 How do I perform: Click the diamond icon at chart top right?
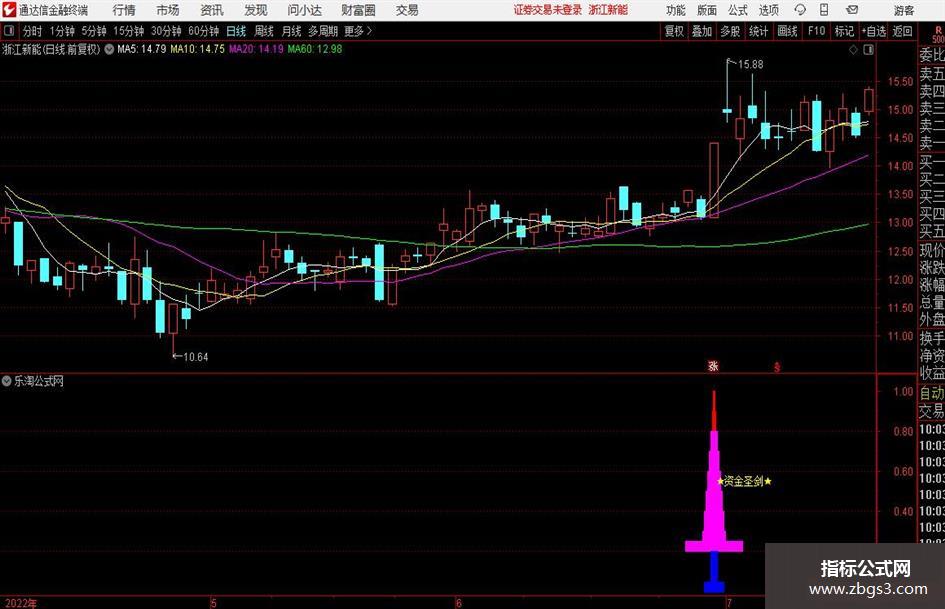pos(853,50)
